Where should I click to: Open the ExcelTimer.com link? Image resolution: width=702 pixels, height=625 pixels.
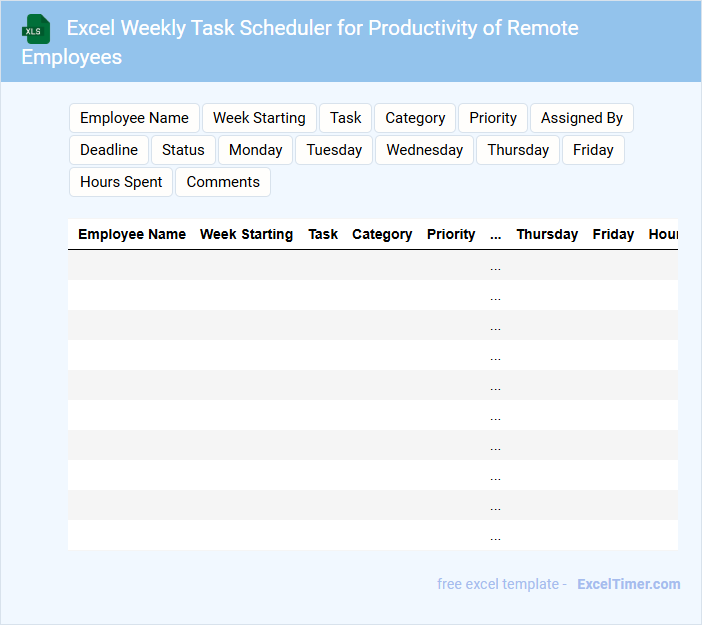point(628,584)
